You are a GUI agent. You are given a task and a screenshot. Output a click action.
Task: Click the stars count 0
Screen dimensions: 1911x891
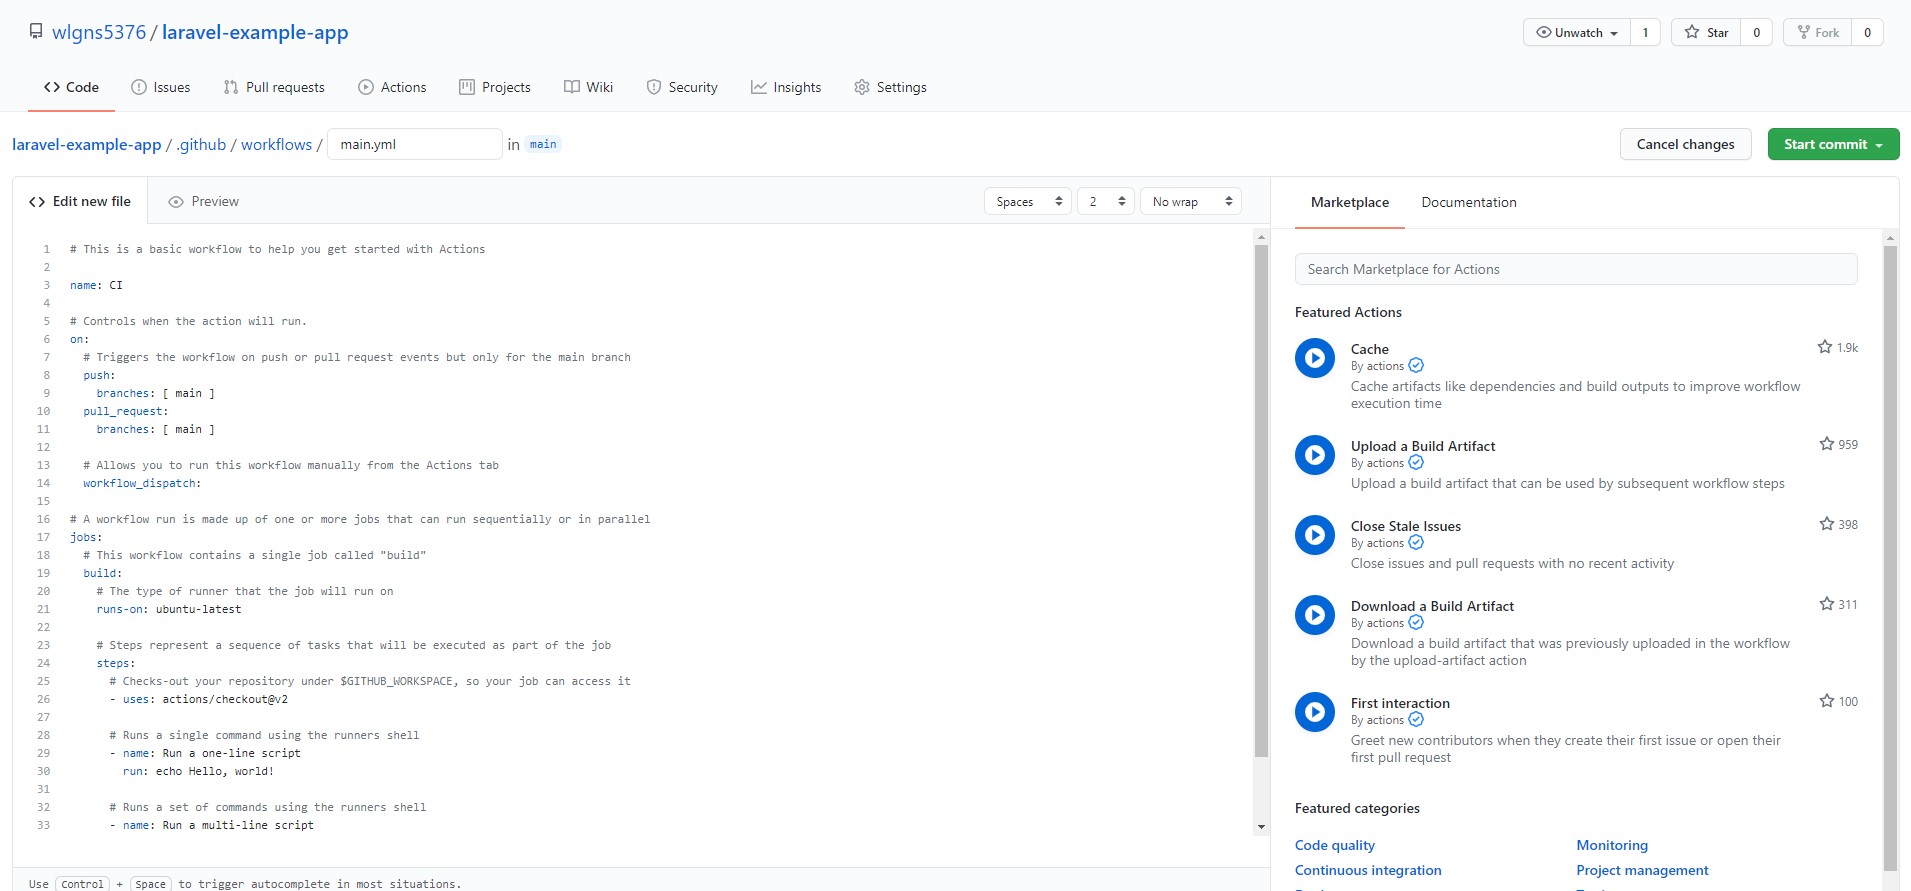pyautogui.click(x=1756, y=32)
